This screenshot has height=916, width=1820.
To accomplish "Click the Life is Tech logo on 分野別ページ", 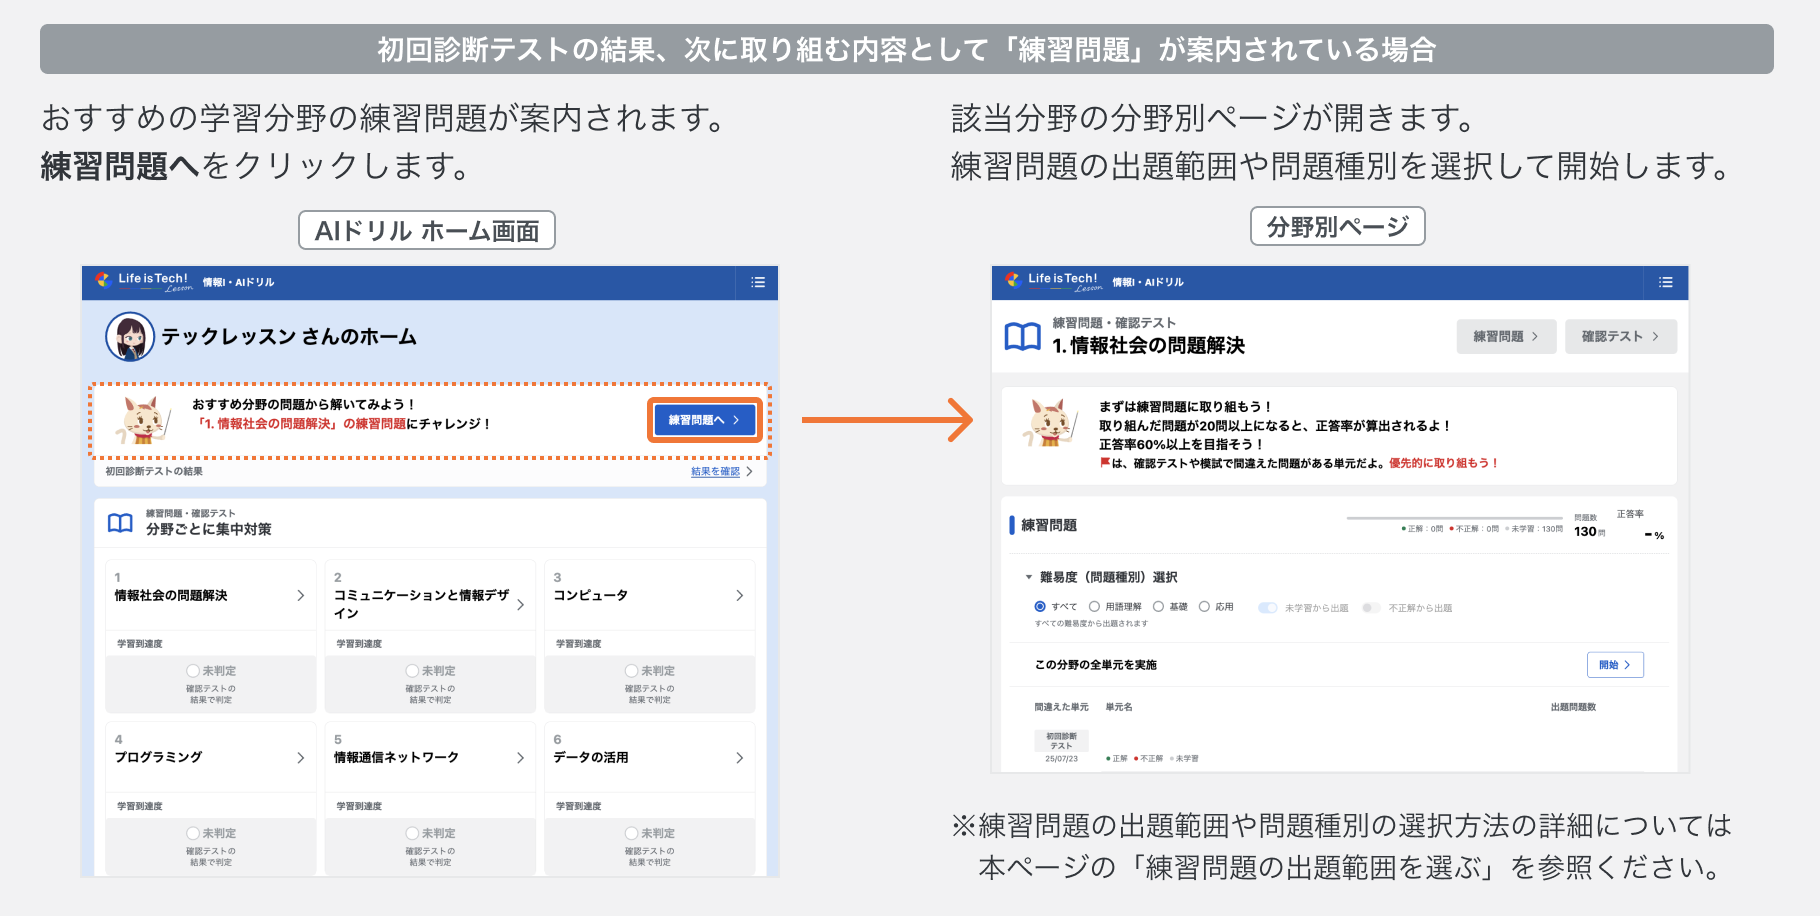I will [x=1053, y=282].
